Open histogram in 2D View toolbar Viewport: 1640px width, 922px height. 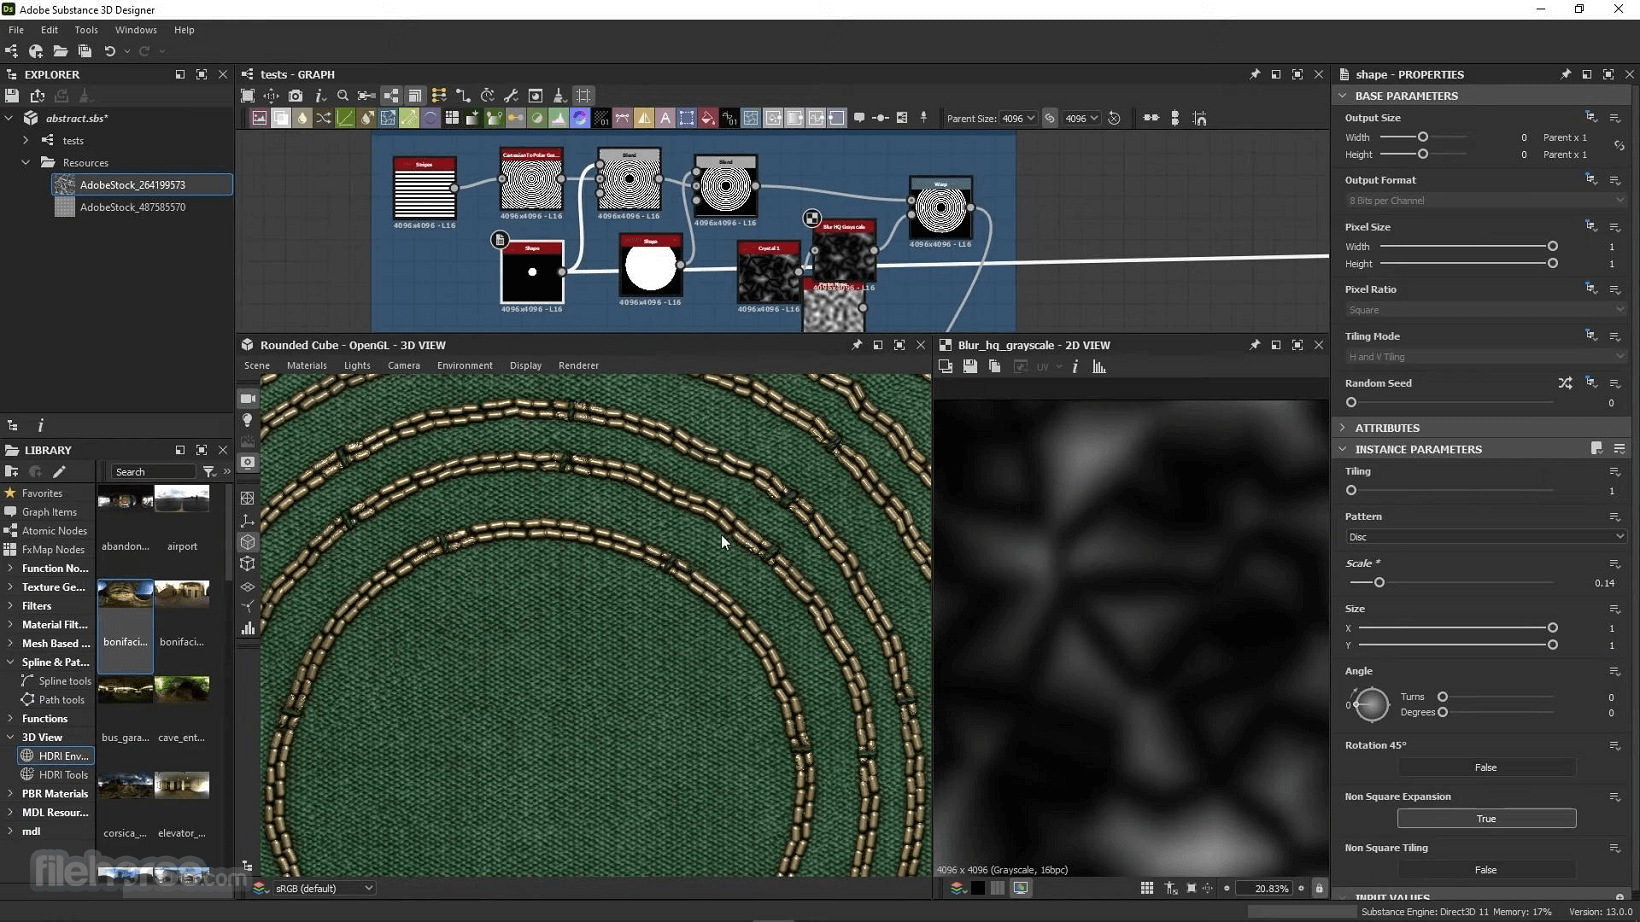(x=1099, y=367)
